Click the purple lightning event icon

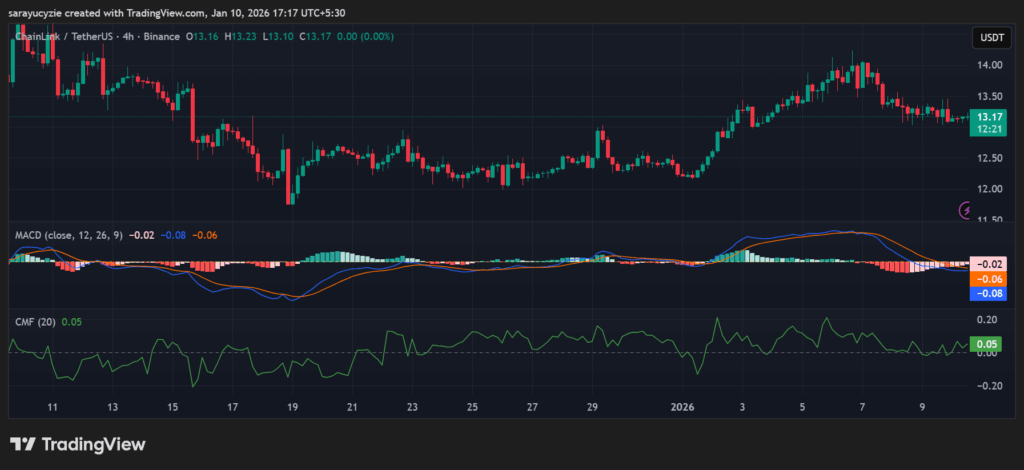pos(966,210)
